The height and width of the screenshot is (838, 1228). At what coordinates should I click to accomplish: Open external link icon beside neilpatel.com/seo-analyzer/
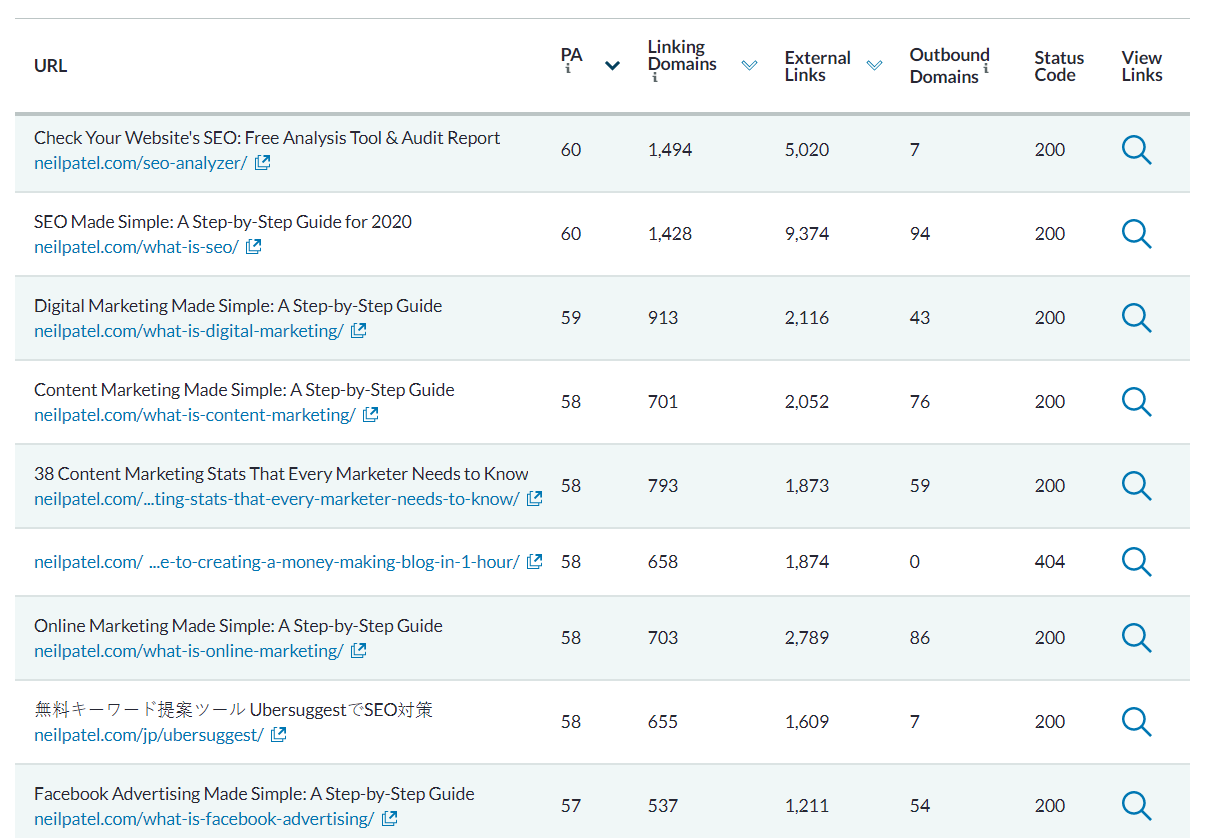(262, 163)
